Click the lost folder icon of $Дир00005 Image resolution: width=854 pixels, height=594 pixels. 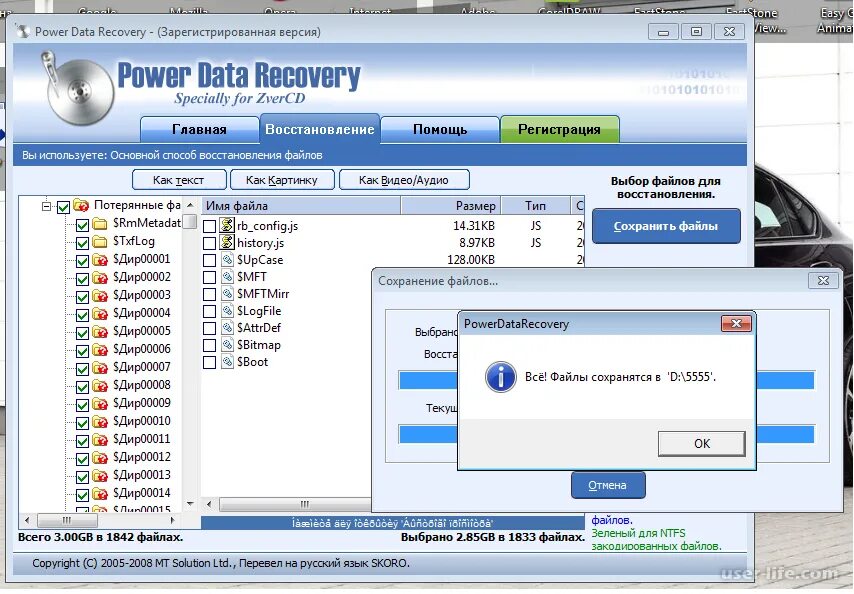(x=100, y=332)
